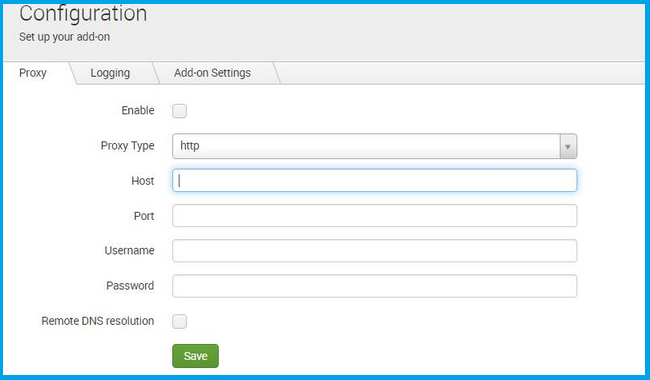The height and width of the screenshot is (380, 650).
Task: Click inside the Password input box
Action: [x=374, y=286]
